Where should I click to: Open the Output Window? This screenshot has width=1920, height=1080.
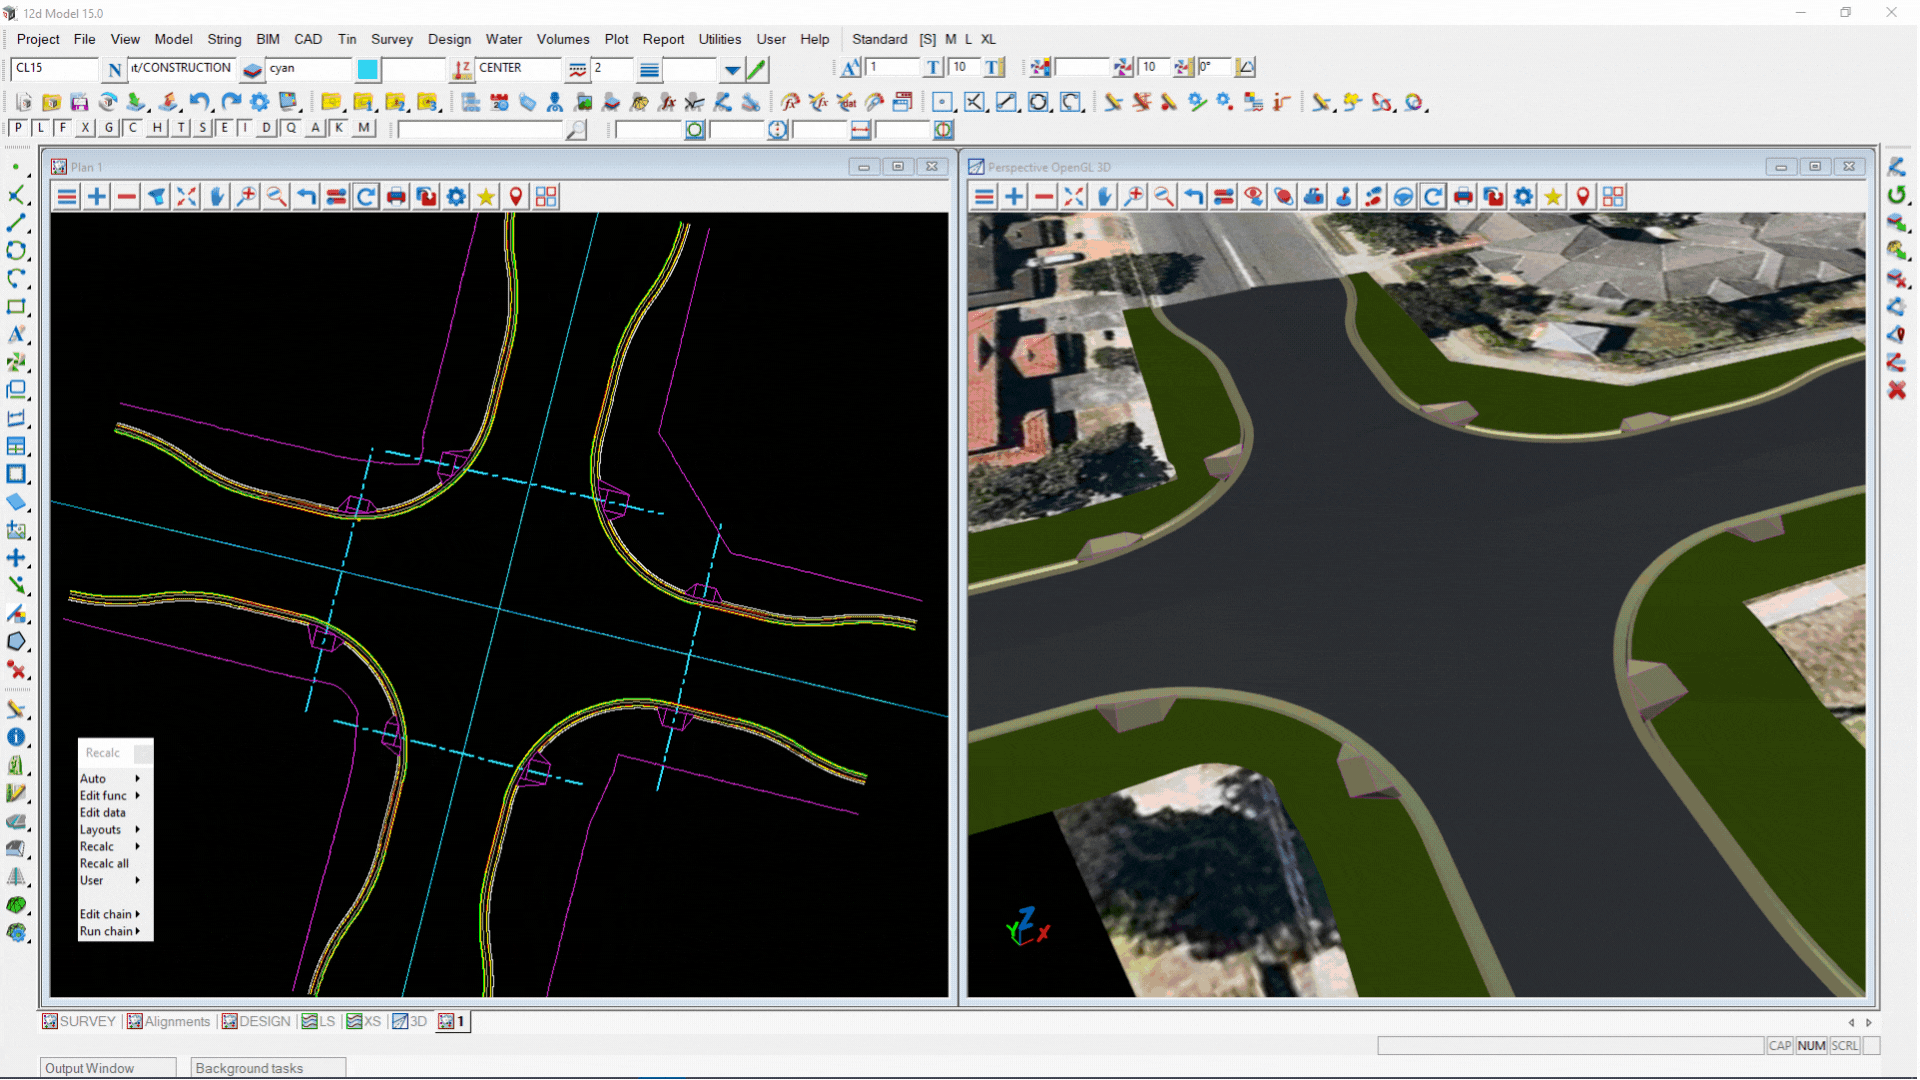pyautogui.click(x=89, y=1068)
